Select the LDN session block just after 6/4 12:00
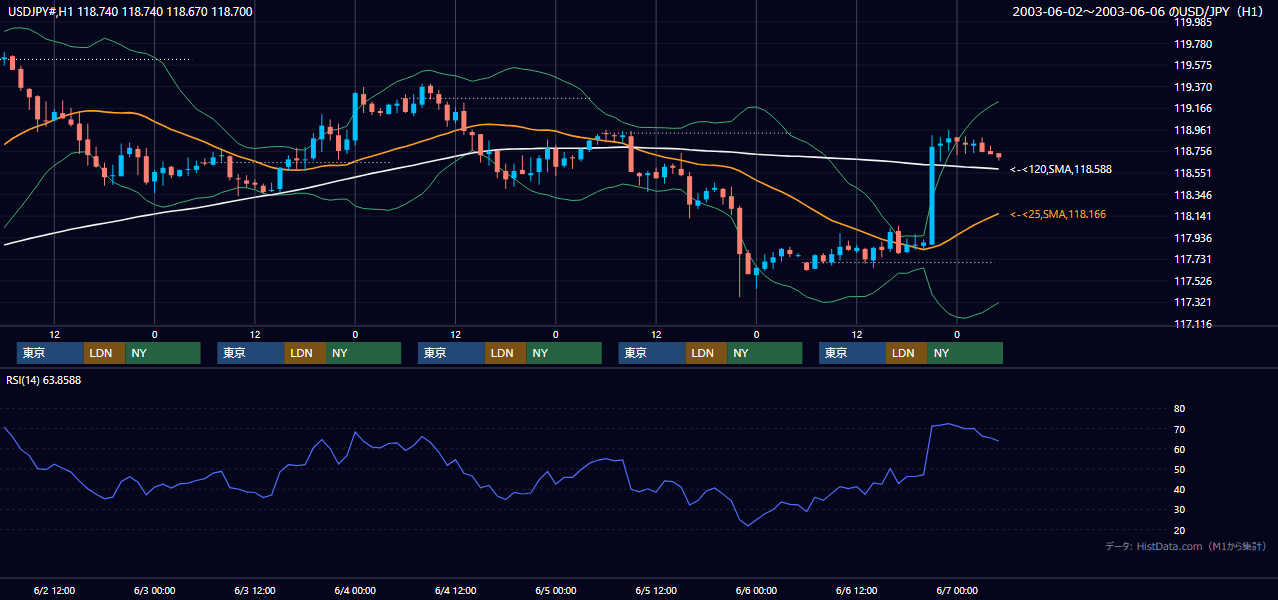The image size is (1278, 600). pos(505,353)
